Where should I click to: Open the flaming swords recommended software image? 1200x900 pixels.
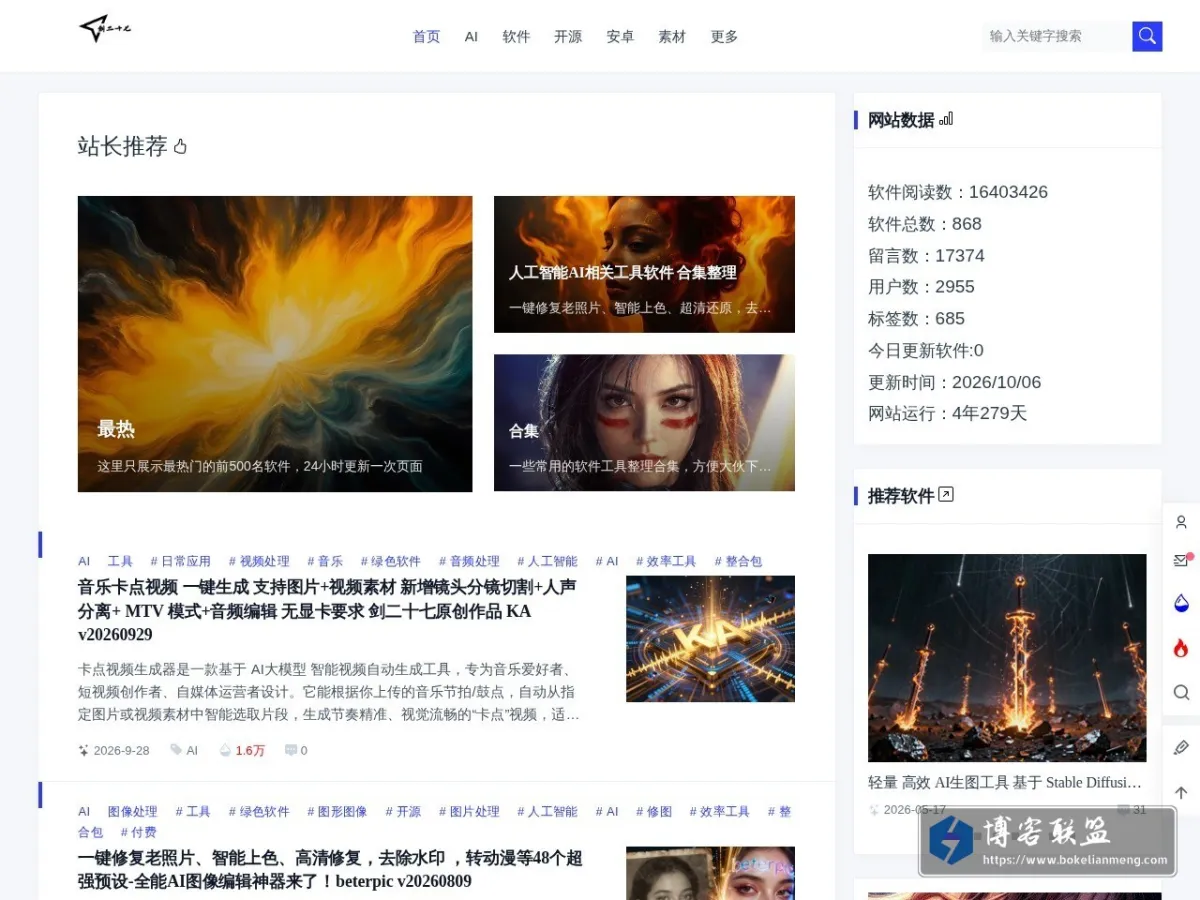tap(1007, 658)
